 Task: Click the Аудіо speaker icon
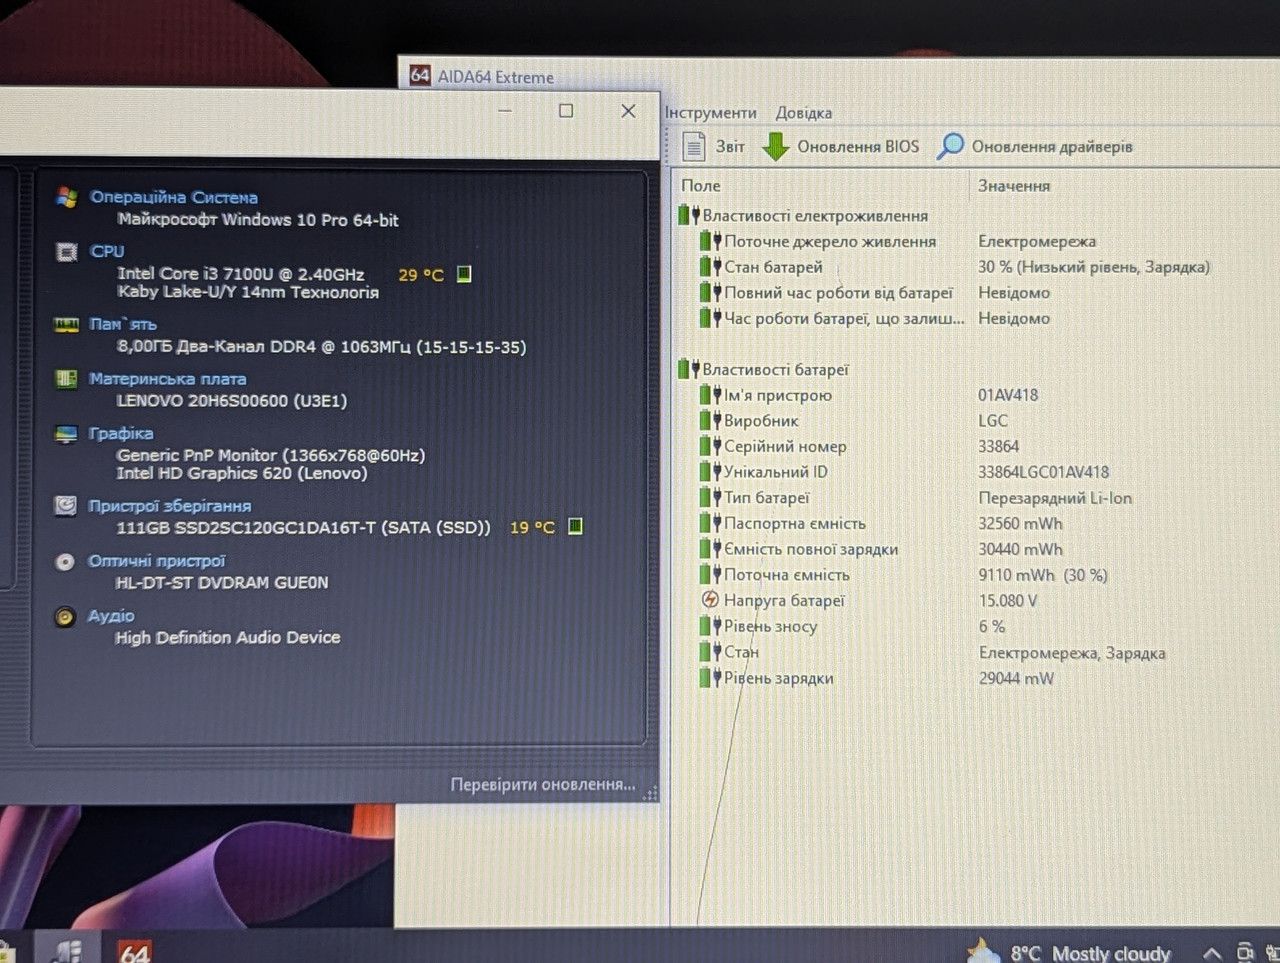point(65,617)
